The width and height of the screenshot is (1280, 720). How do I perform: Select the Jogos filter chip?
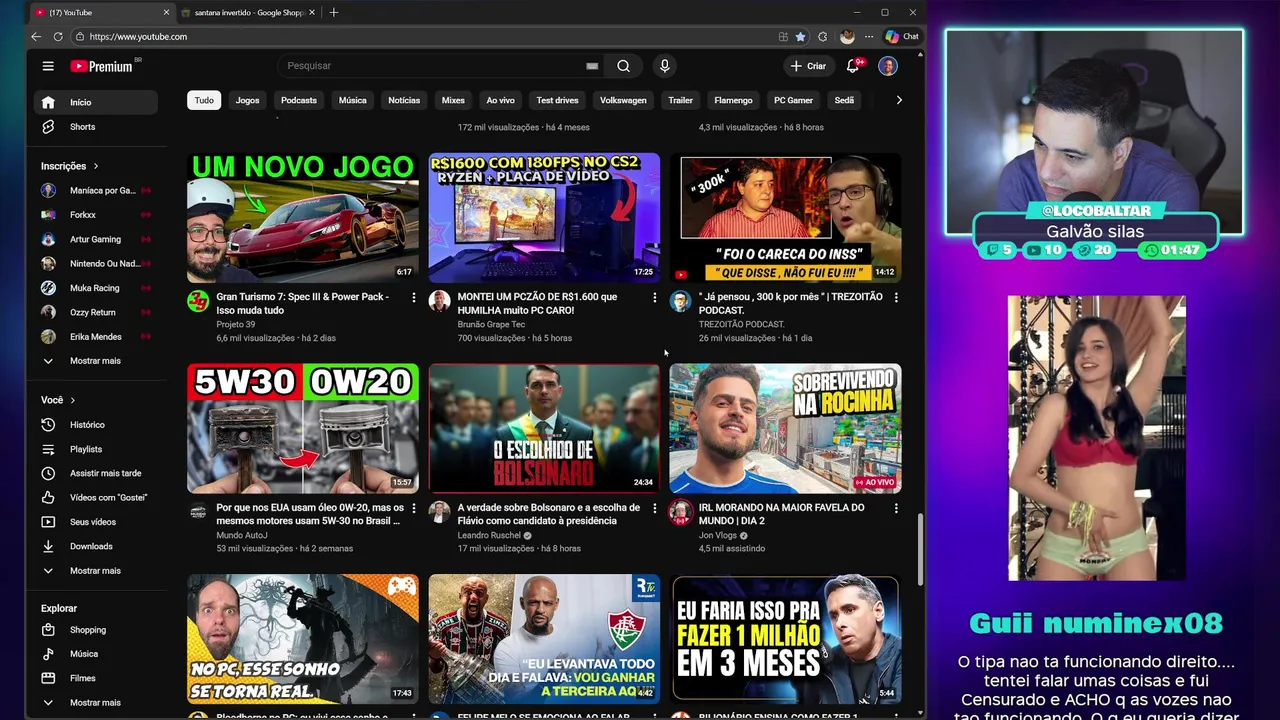coord(247,100)
